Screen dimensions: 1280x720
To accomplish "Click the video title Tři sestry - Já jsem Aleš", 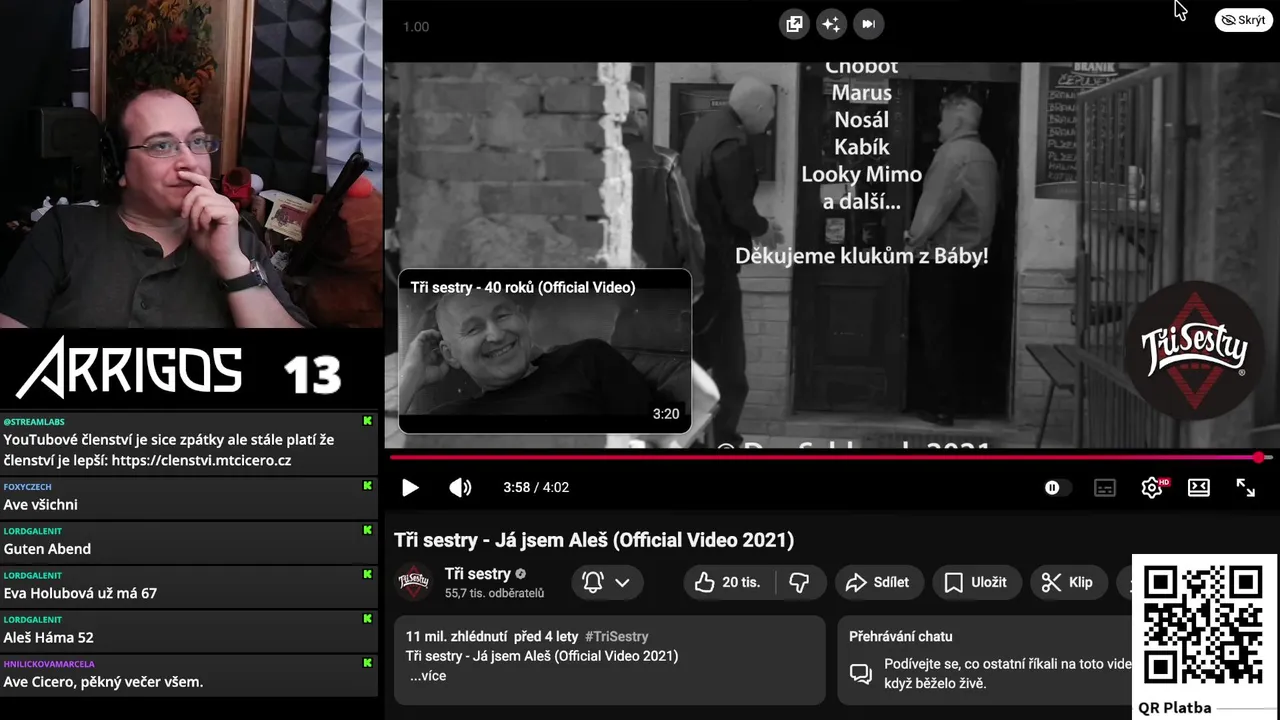I will click(x=594, y=540).
